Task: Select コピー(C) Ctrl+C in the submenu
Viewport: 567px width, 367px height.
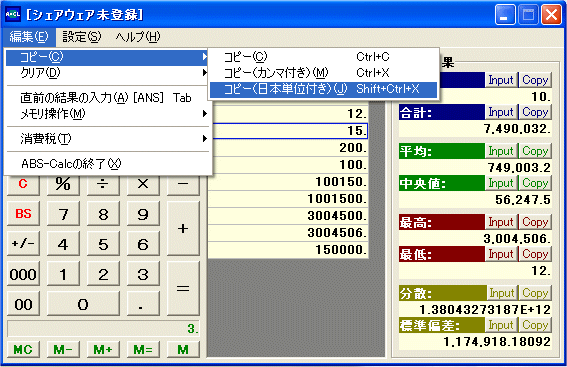Action: coord(323,57)
